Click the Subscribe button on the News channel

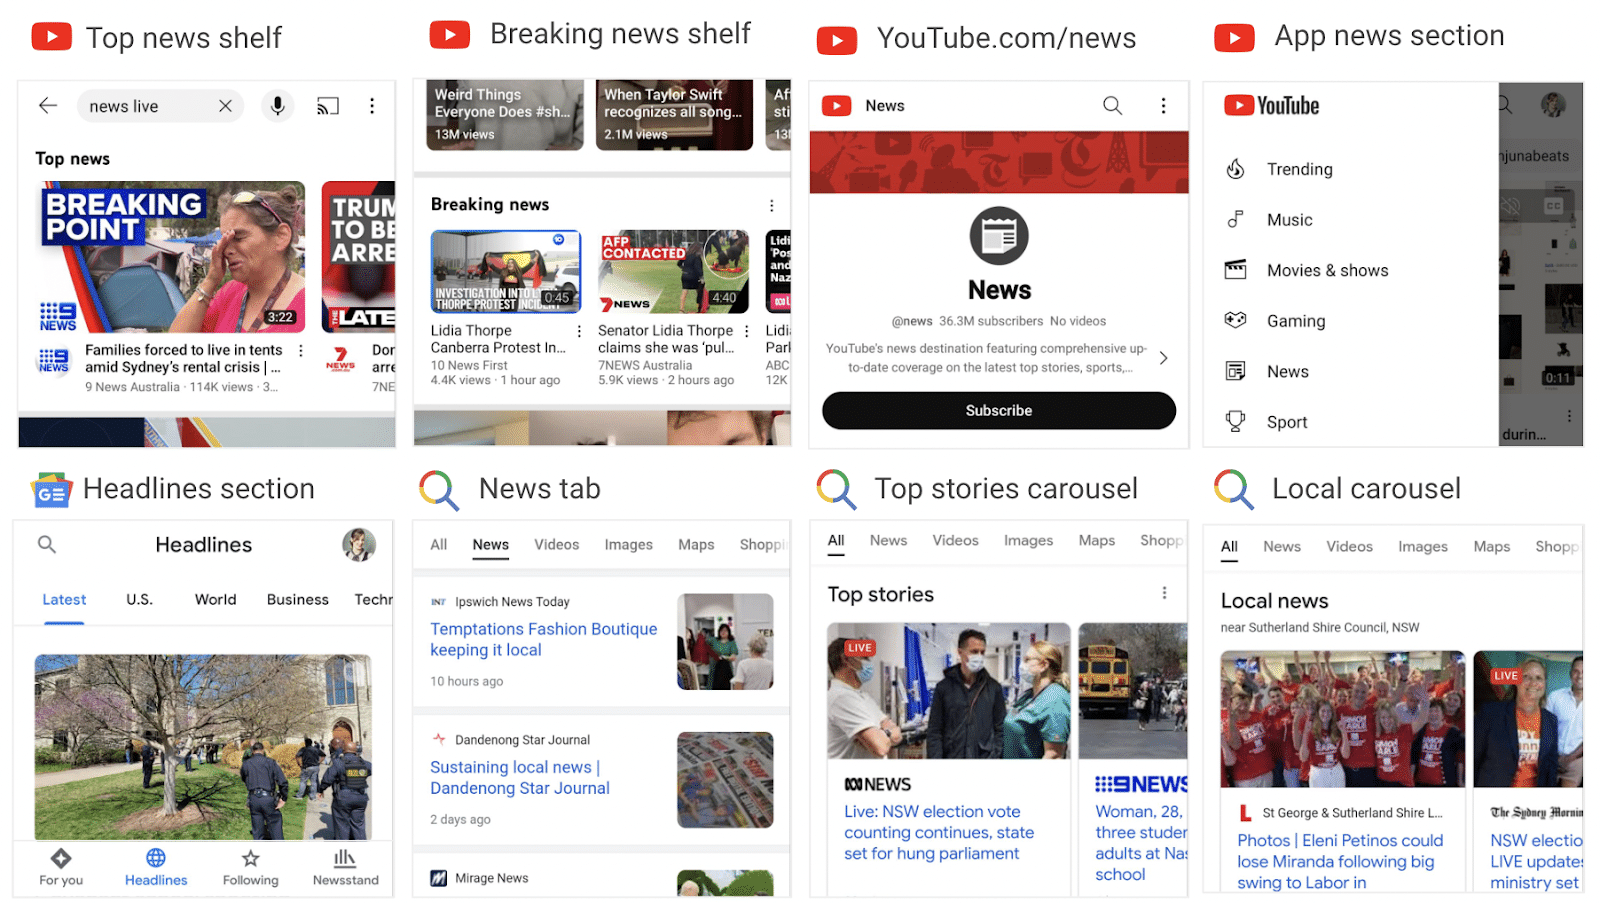point(998,411)
